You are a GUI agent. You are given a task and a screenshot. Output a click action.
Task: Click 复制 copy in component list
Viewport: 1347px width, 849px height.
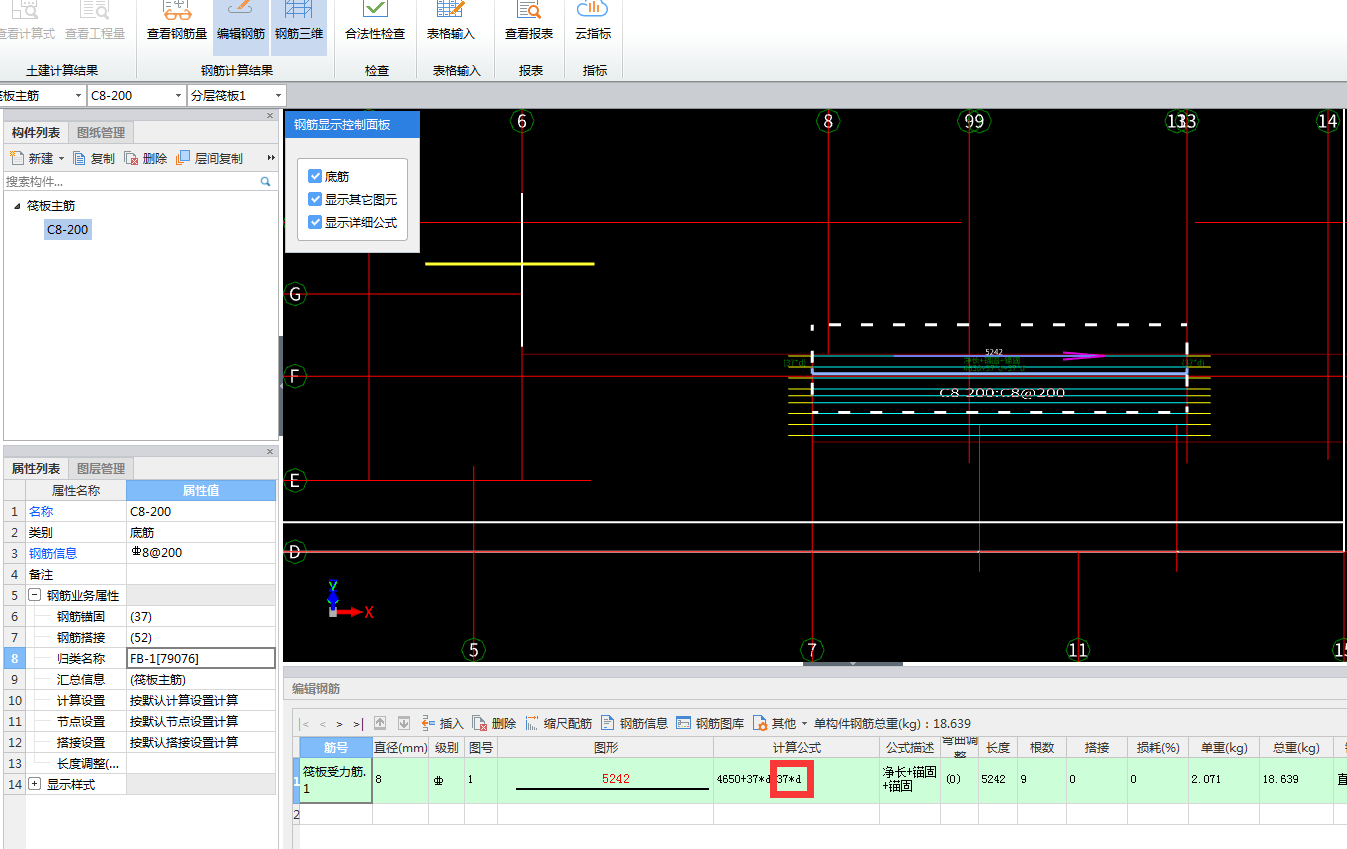coord(94,158)
